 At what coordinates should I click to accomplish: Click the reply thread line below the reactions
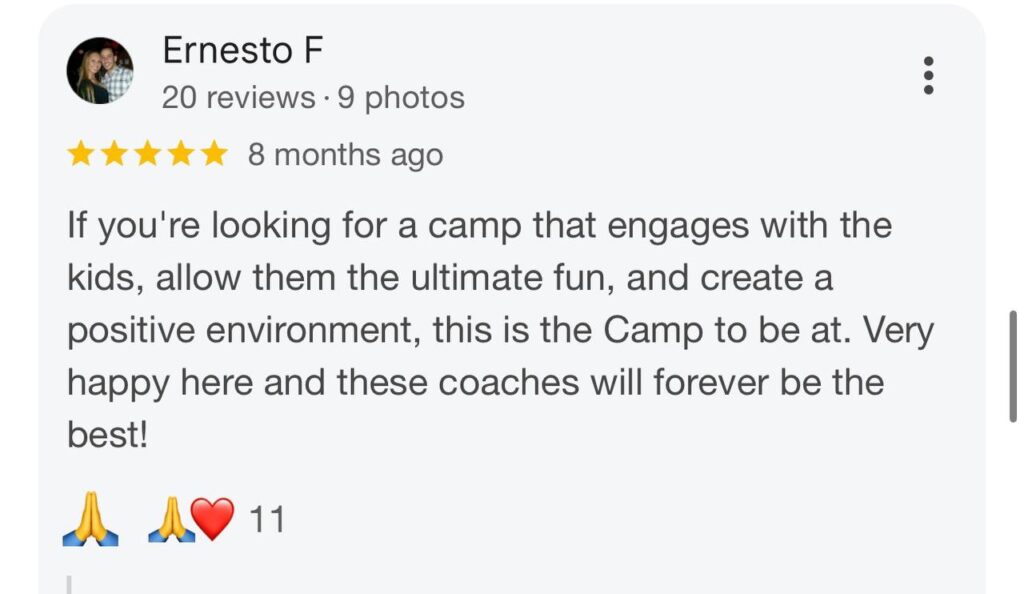[70, 583]
